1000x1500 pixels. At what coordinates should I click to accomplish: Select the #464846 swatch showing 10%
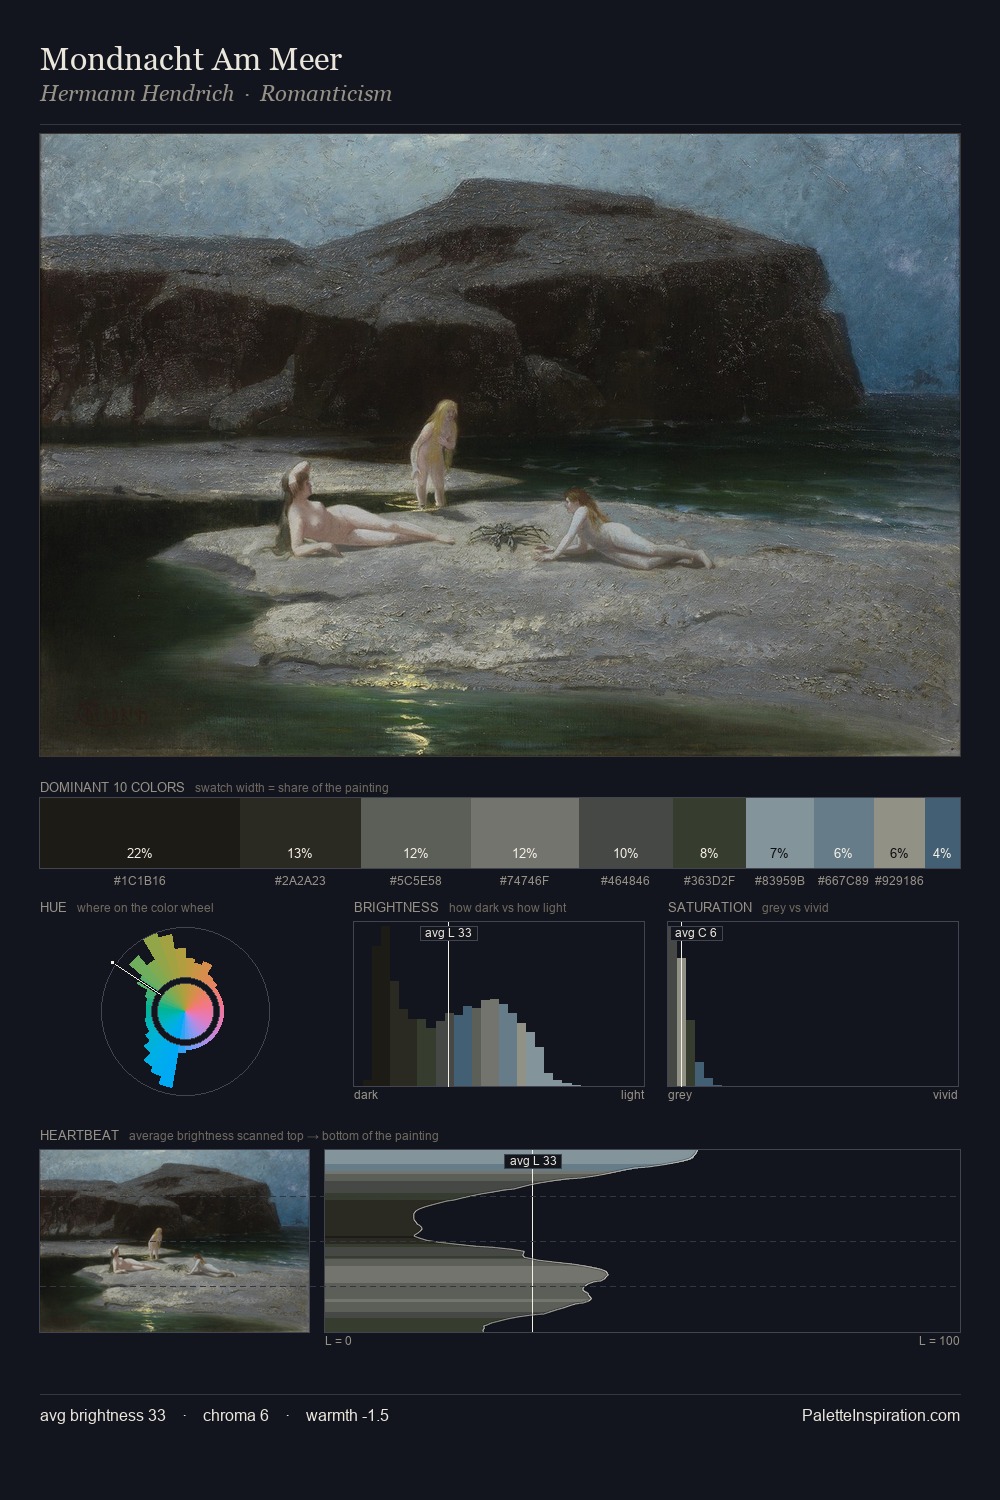point(626,833)
